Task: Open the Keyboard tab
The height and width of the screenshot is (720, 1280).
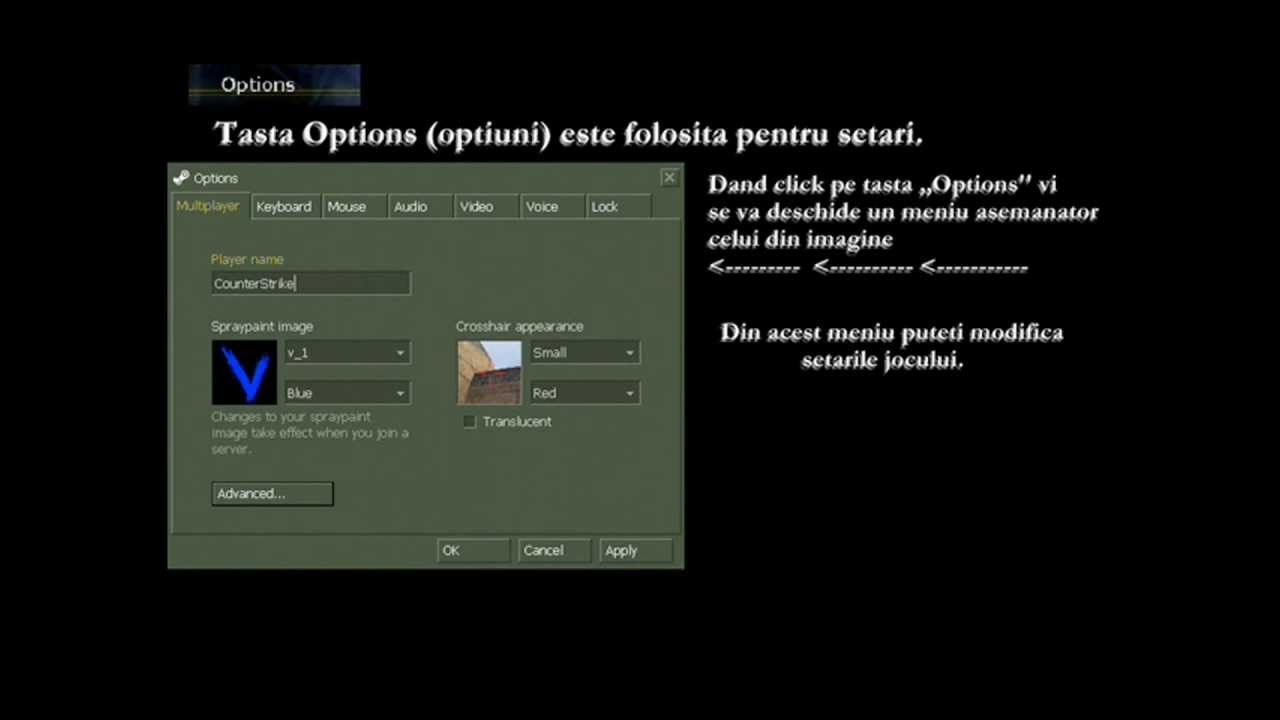Action: (x=284, y=206)
